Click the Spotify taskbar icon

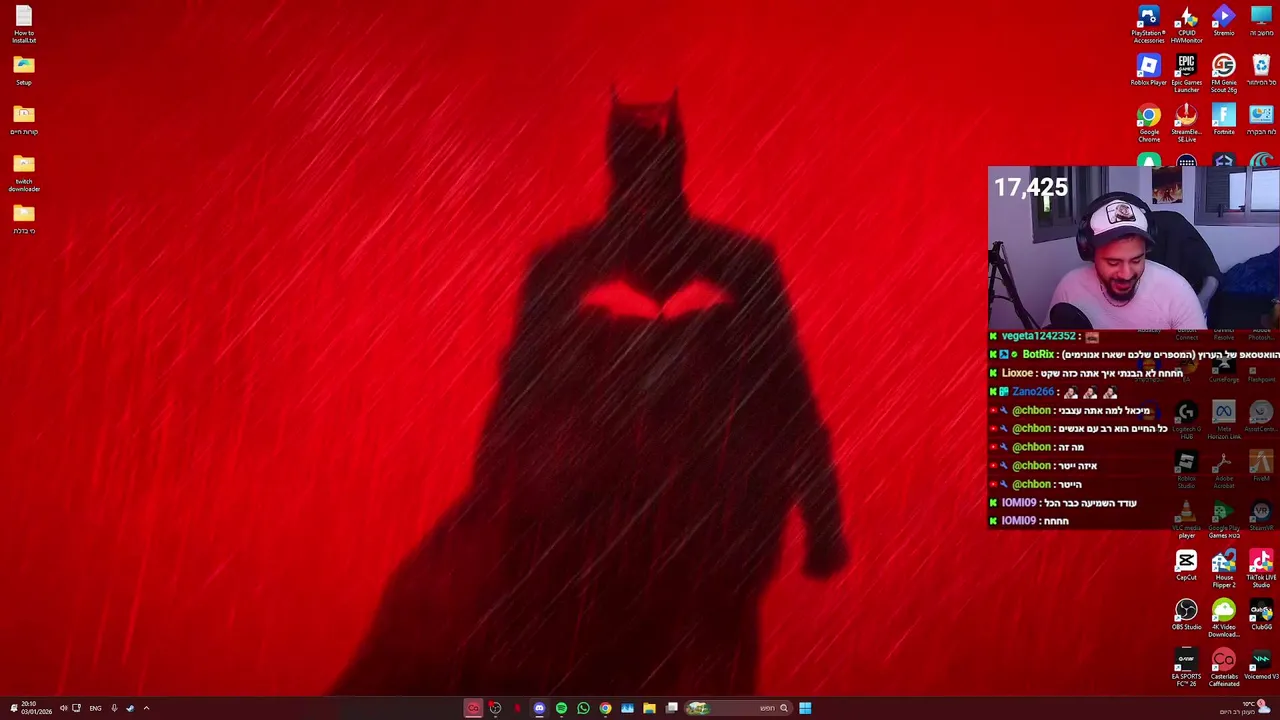pos(561,708)
